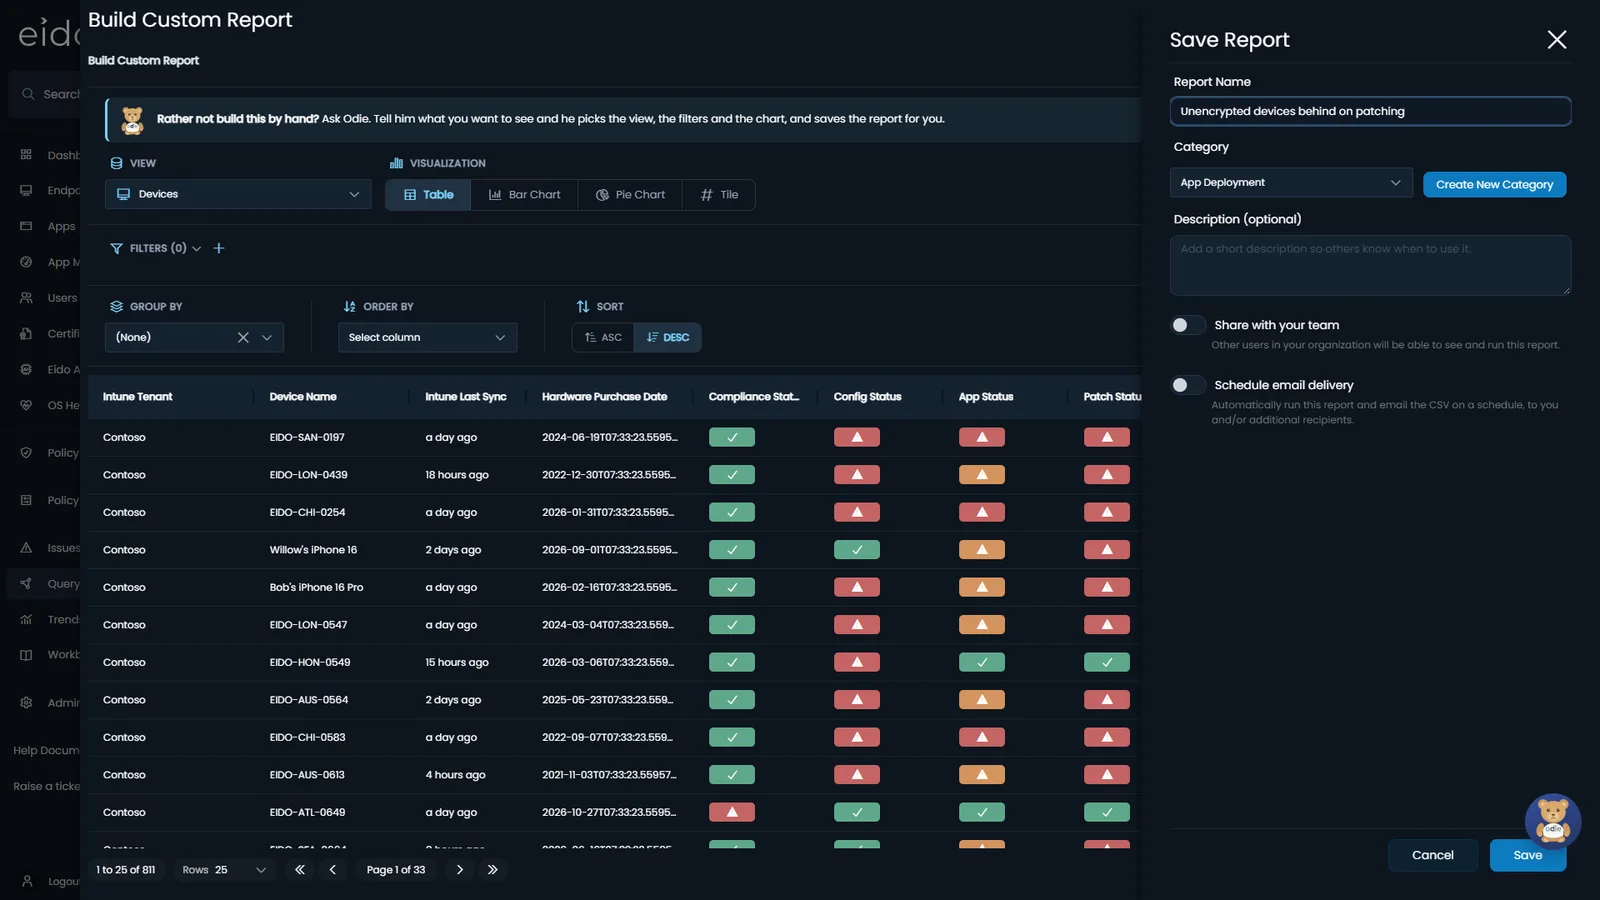Switch visualization to Bar Chart

524,195
